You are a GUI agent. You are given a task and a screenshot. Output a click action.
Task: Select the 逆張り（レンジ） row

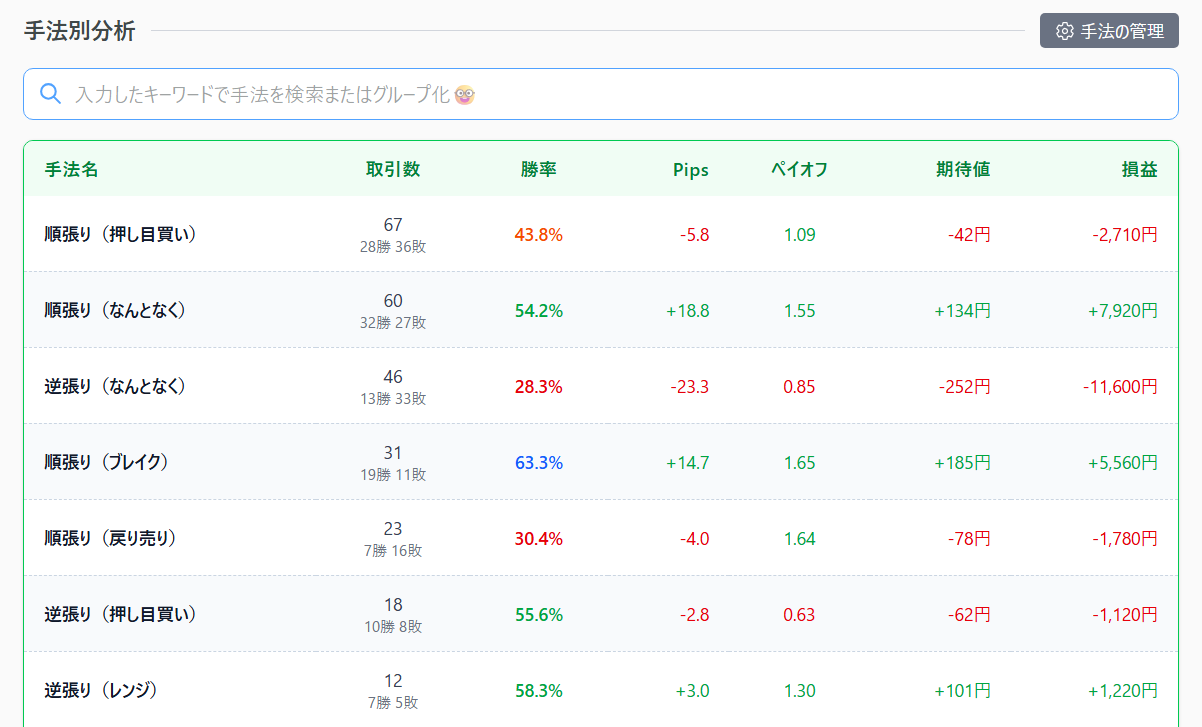point(102,690)
